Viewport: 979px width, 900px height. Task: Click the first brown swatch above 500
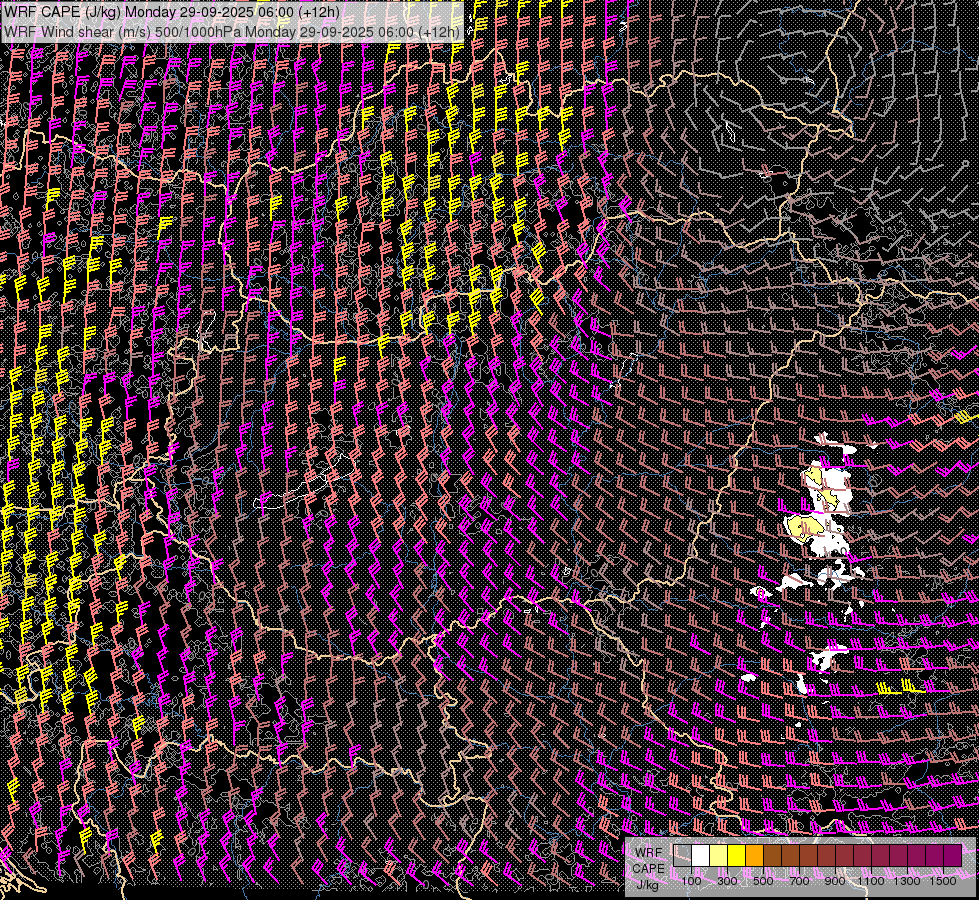(772, 855)
